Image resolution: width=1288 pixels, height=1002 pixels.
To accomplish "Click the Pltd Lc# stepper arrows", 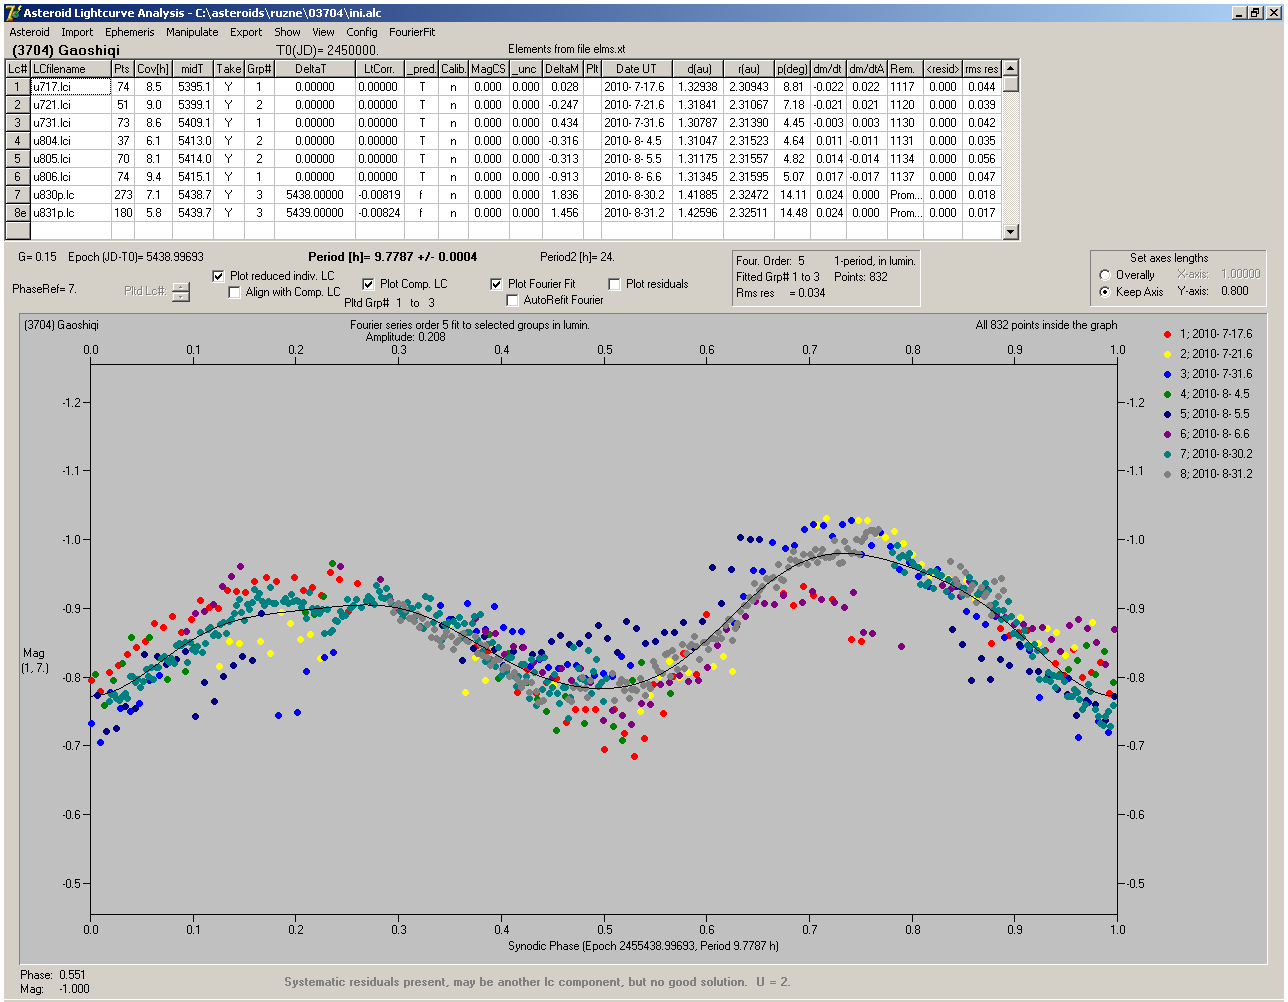I will pos(181,292).
